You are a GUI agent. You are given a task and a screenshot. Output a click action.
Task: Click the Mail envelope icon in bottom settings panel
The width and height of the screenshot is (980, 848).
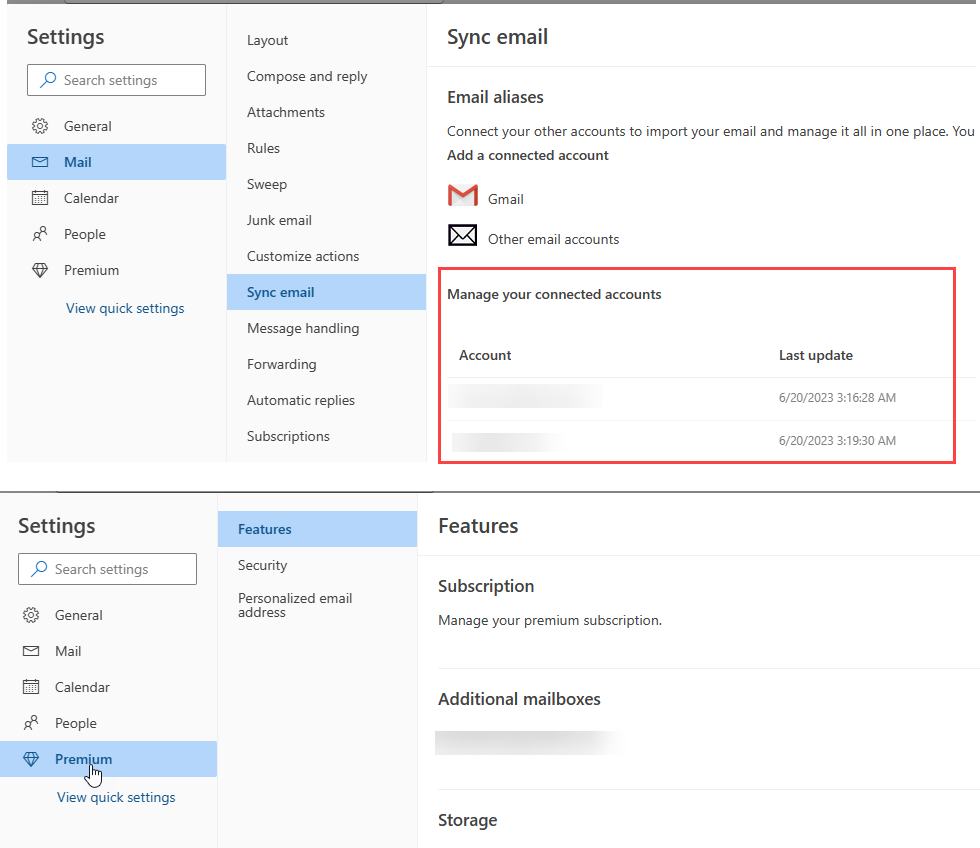(31, 651)
